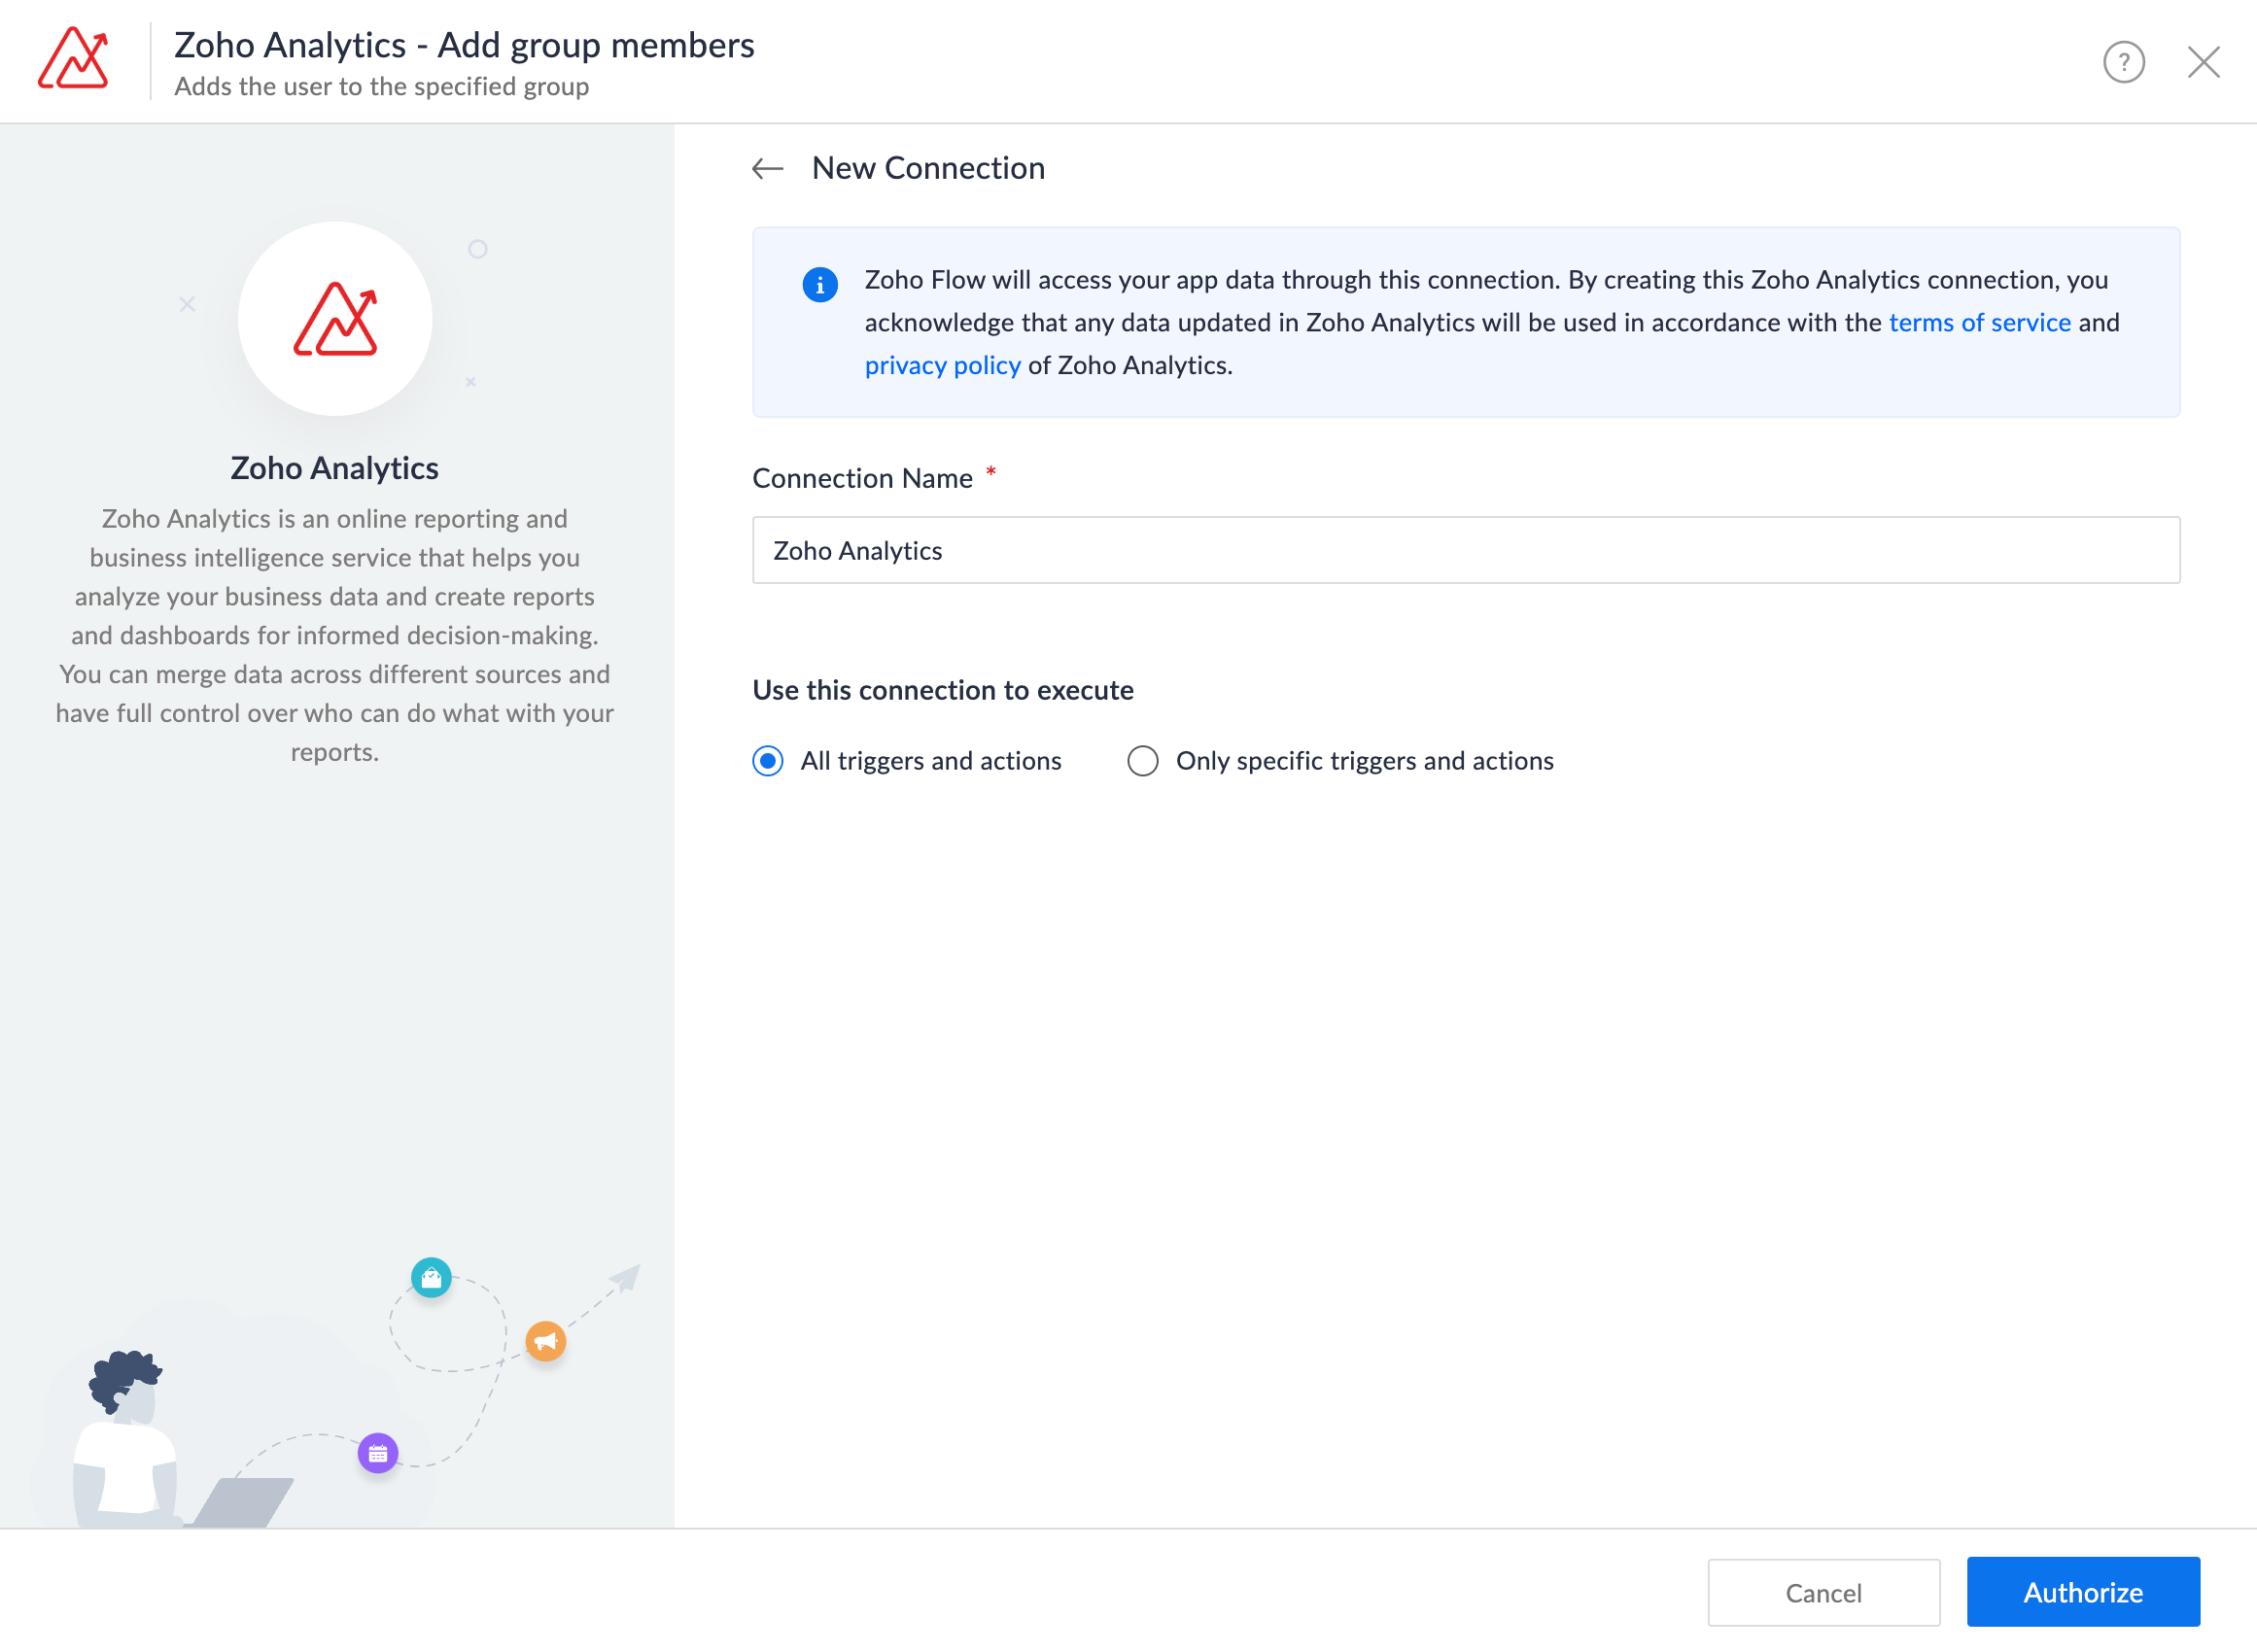Go back using the left arrow icon
This screenshot has width=2257, height=1652.
pyautogui.click(x=767, y=169)
